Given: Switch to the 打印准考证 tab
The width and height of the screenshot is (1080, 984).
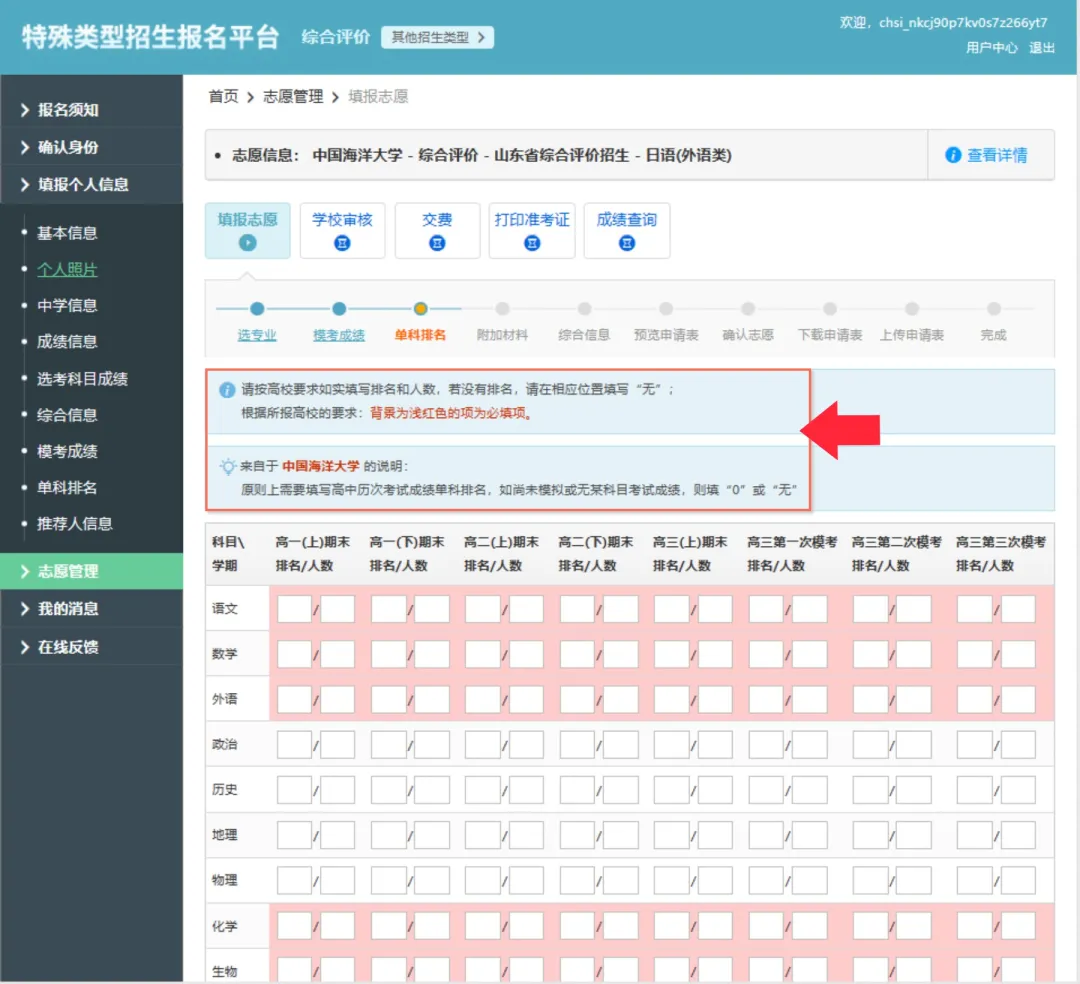Looking at the screenshot, I should pos(532,231).
